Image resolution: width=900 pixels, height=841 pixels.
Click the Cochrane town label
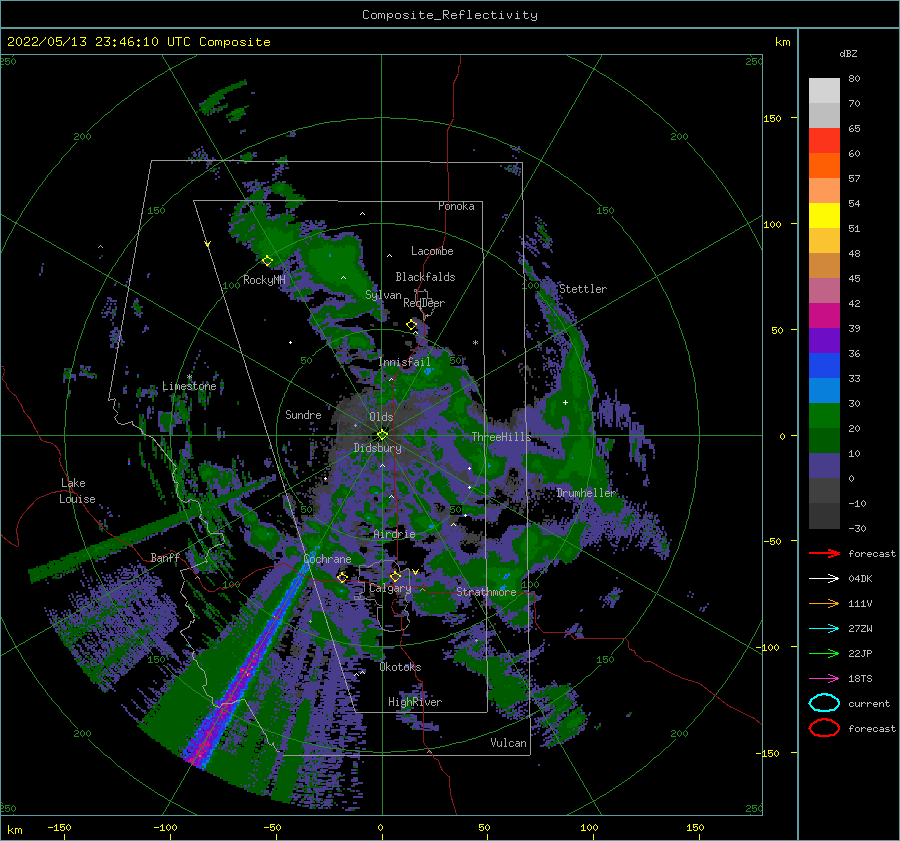[327, 559]
